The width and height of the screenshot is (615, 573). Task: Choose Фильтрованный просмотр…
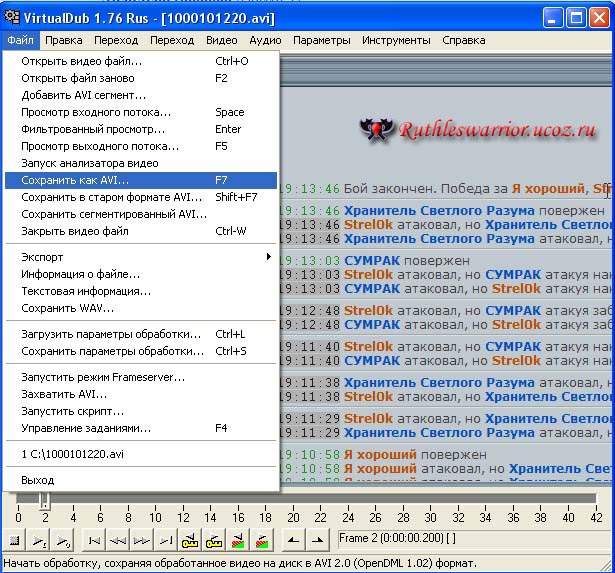click(141, 129)
